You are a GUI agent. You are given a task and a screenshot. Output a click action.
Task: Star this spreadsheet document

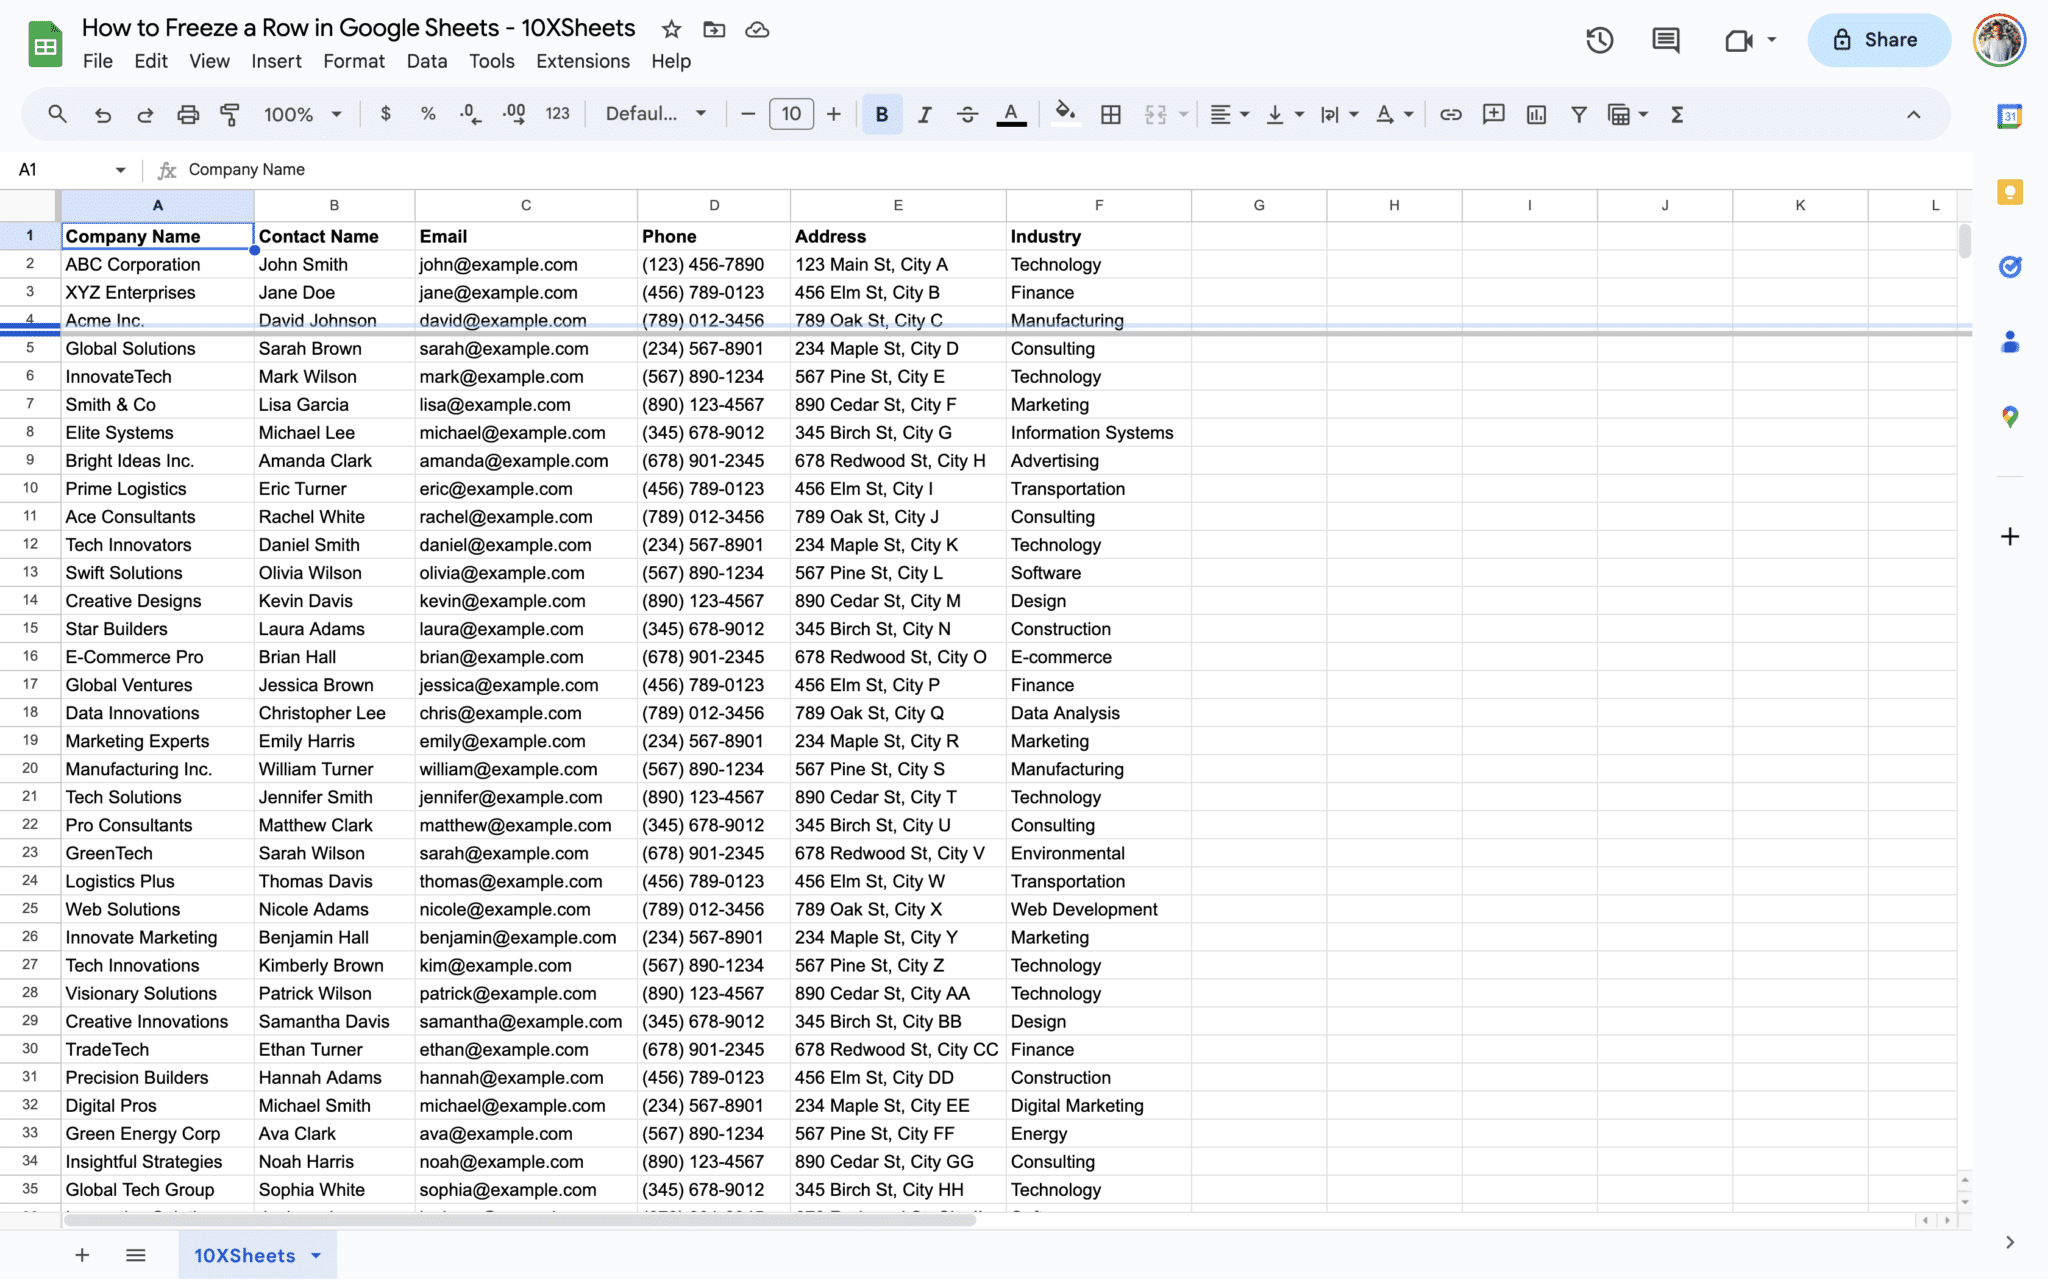[671, 29]
